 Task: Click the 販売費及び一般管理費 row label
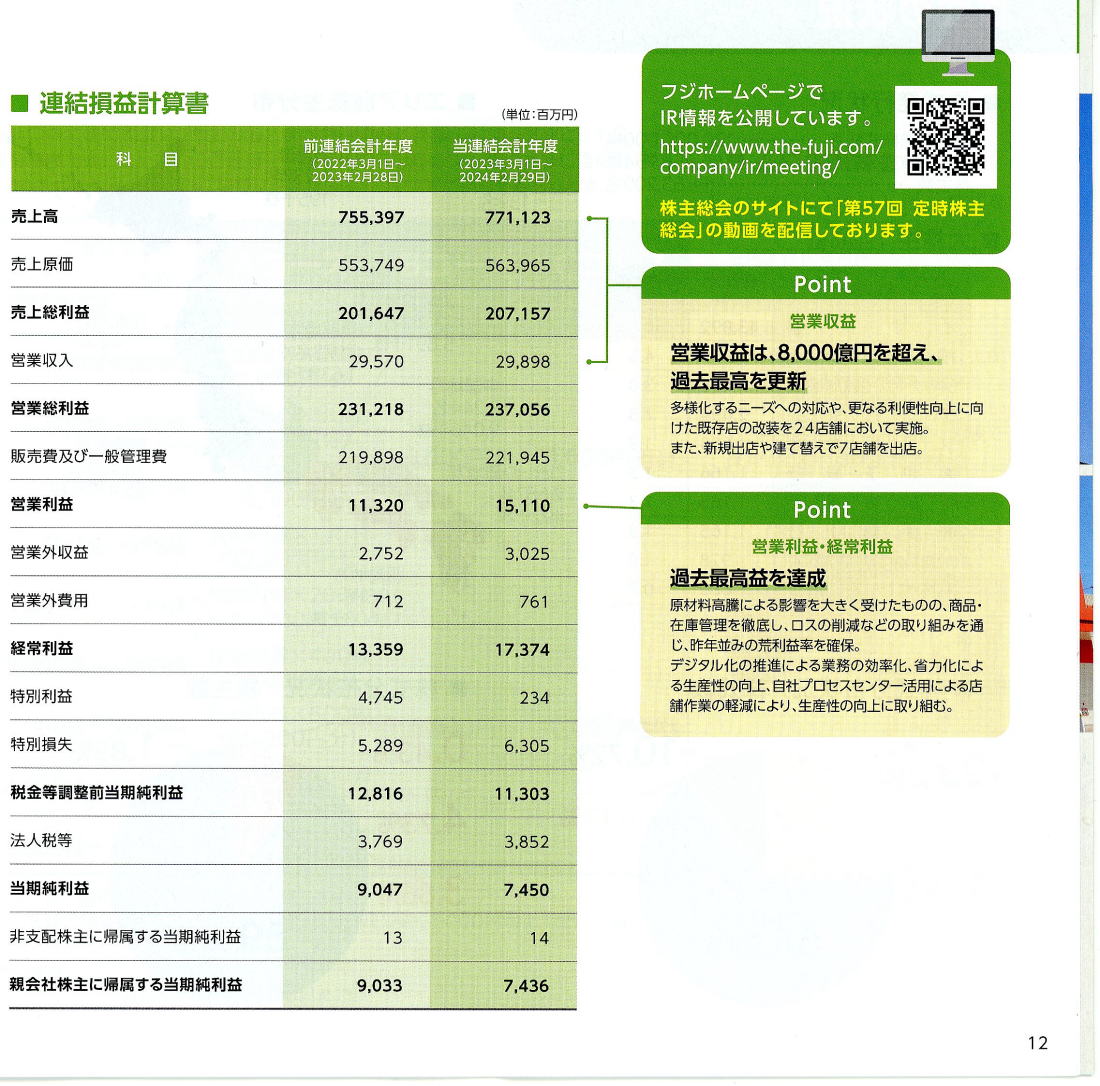(x=88, y=457)
